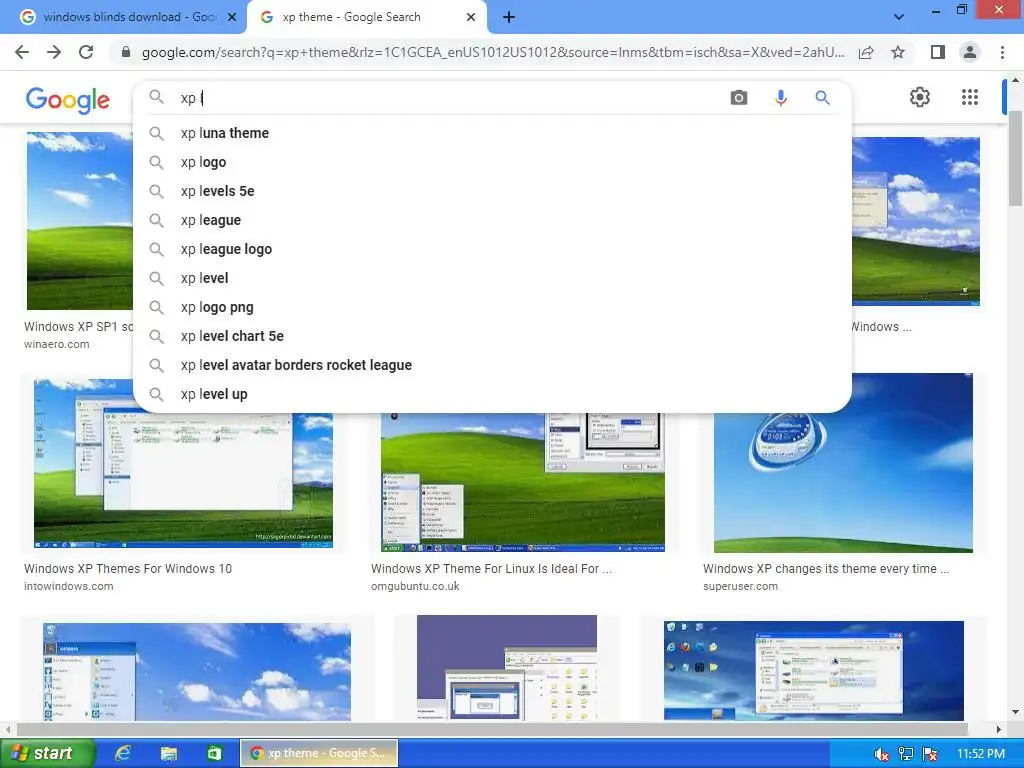Choose suggestion xp logo
This screenshot has width=1024, height=768.
[492, 162]
